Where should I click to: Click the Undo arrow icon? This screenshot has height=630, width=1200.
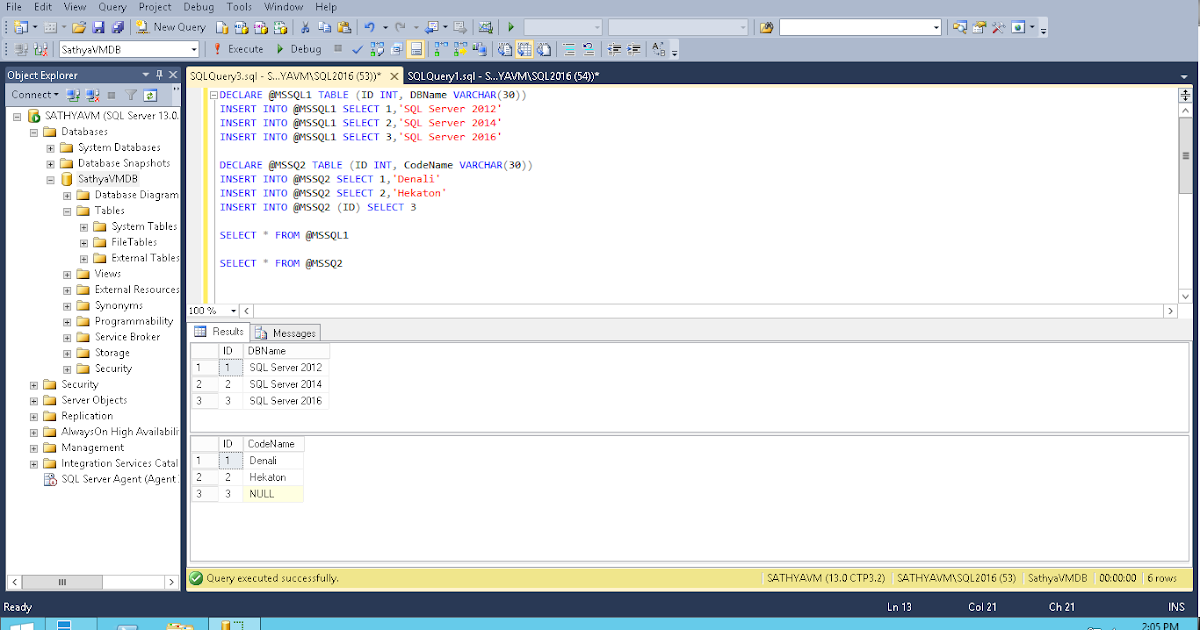tap(369, 27)
